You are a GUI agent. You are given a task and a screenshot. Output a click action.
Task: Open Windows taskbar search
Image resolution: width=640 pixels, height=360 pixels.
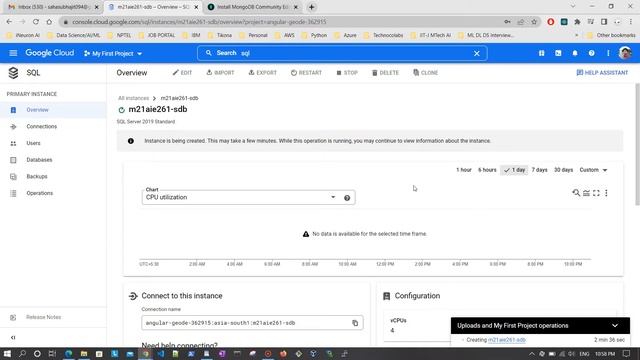point(22,353)
